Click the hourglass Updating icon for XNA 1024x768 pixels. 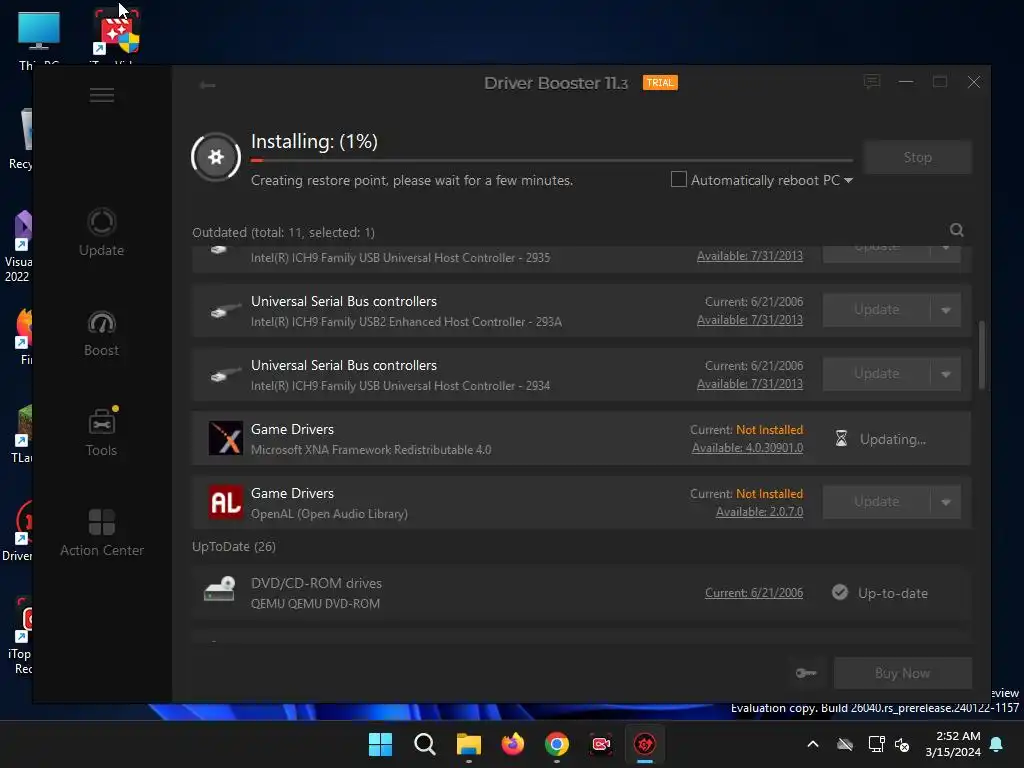841,438
